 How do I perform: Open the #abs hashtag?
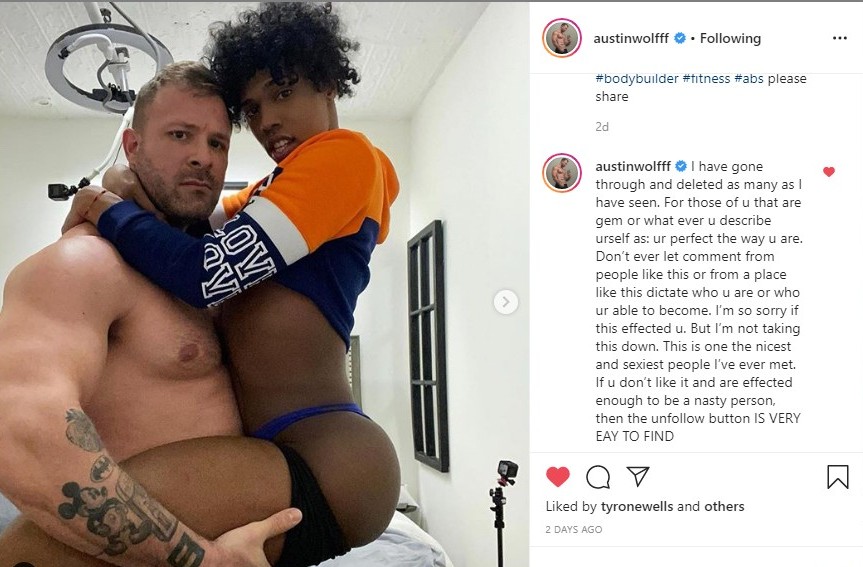749,79
